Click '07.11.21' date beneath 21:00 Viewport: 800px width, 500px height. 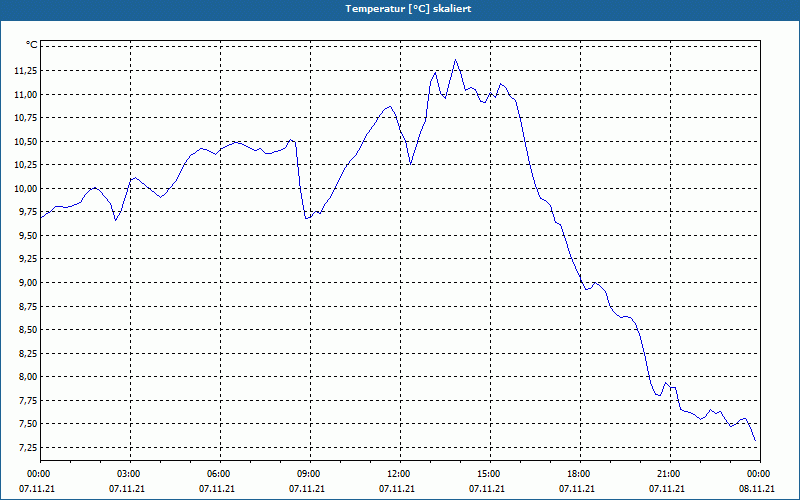[x=667, y=489]
